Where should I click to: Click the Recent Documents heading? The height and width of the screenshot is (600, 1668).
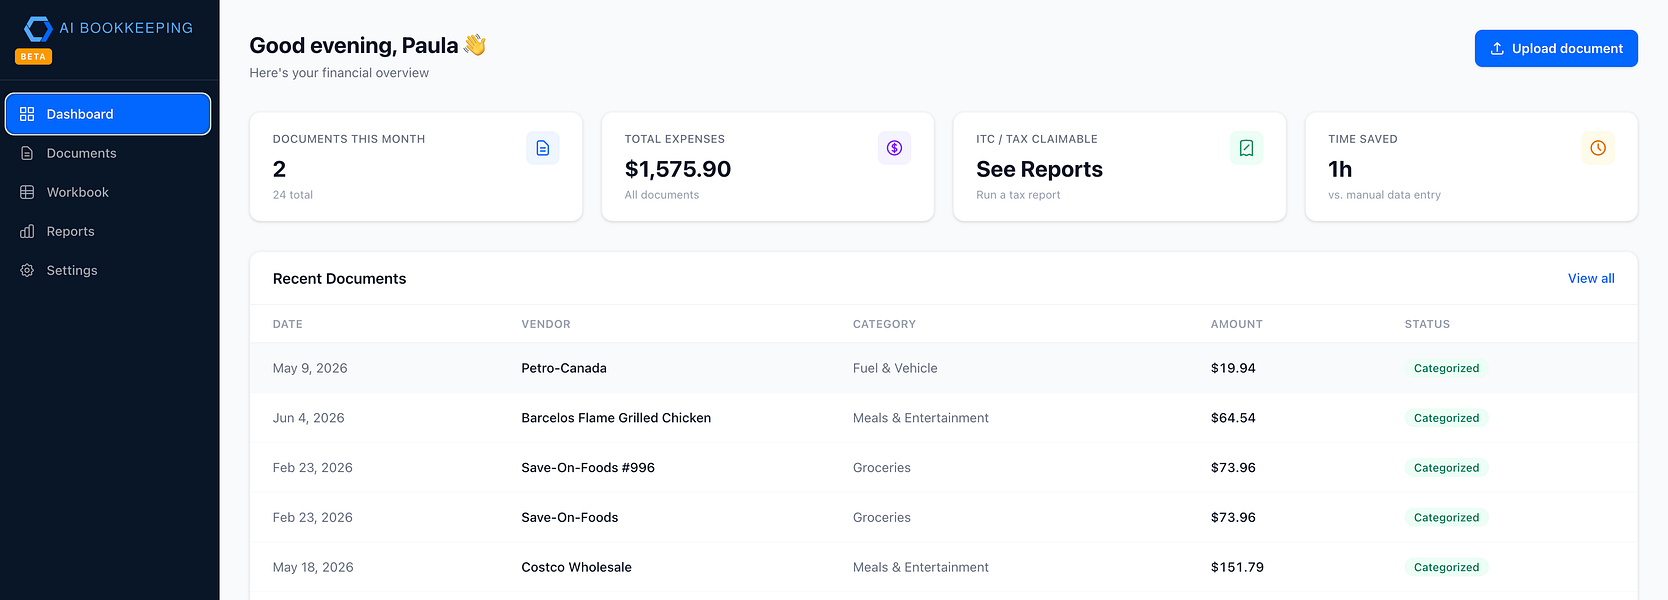[339, 278]
